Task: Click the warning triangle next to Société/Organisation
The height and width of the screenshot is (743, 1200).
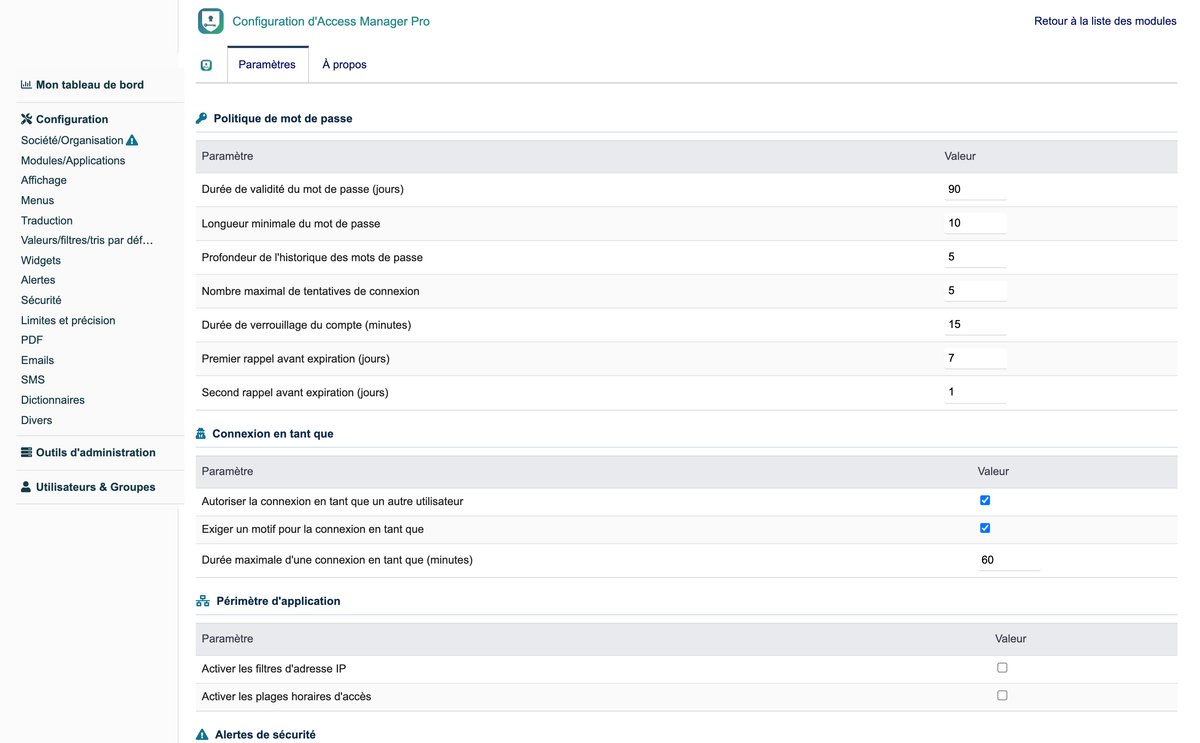Action: tap(132, 140)
